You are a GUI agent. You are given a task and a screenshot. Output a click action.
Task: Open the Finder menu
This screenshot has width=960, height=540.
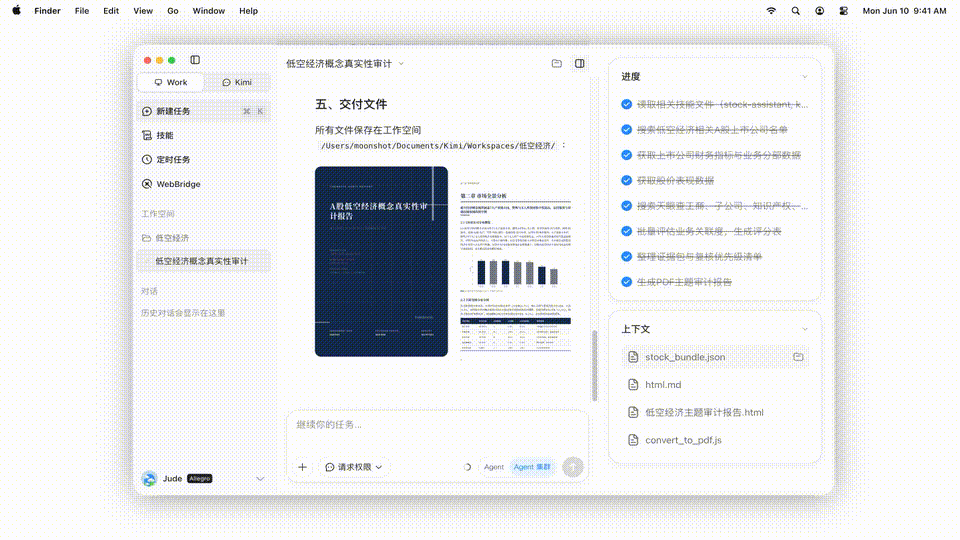pyautogui.click(x=47, y=11)
